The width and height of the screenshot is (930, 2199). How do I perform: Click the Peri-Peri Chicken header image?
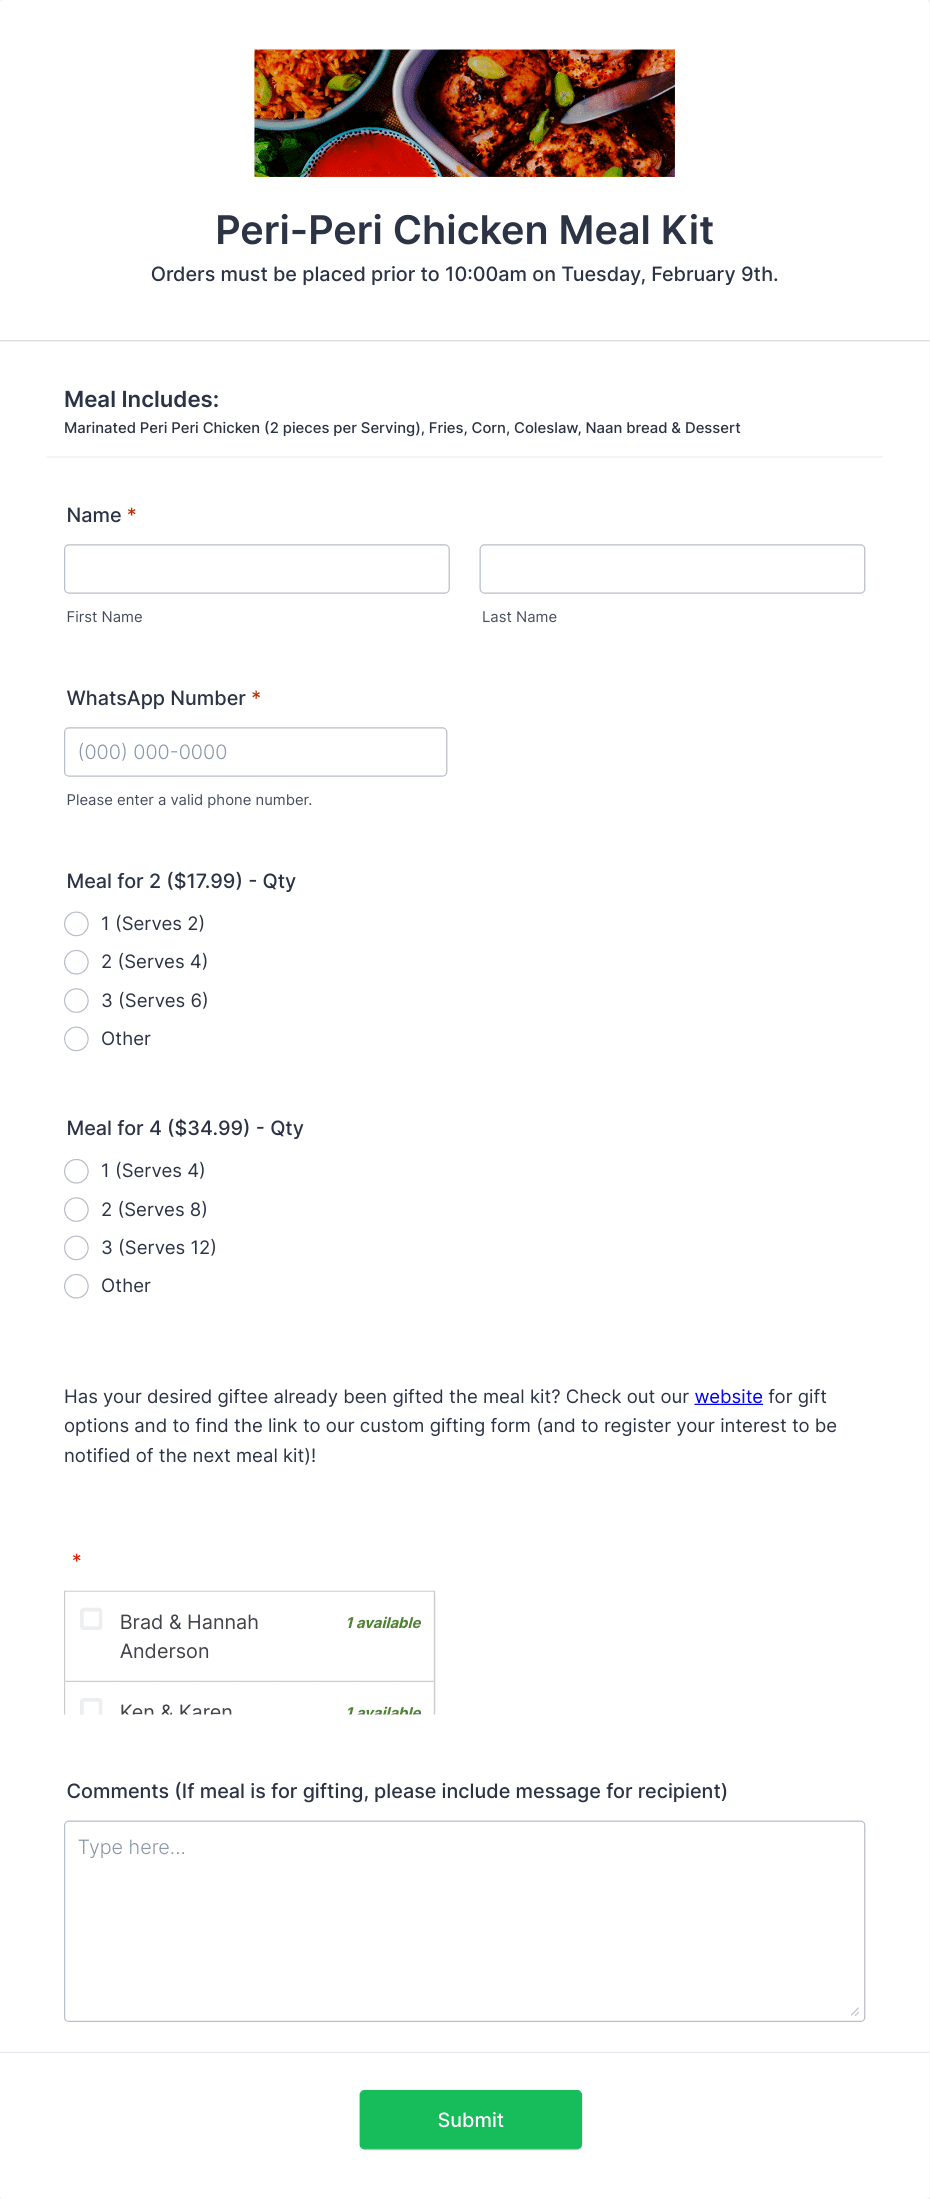tap(464, 113)
